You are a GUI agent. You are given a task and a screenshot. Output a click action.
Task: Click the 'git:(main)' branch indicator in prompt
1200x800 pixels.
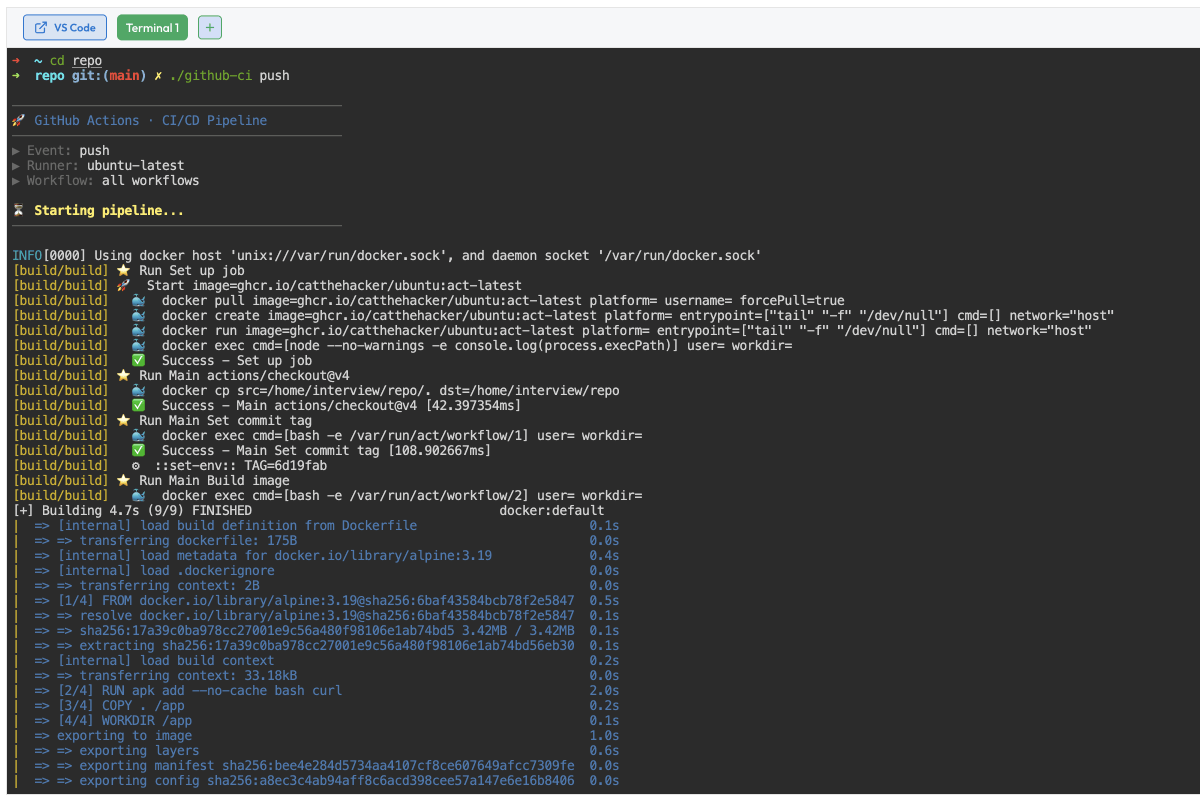point(109,76)
